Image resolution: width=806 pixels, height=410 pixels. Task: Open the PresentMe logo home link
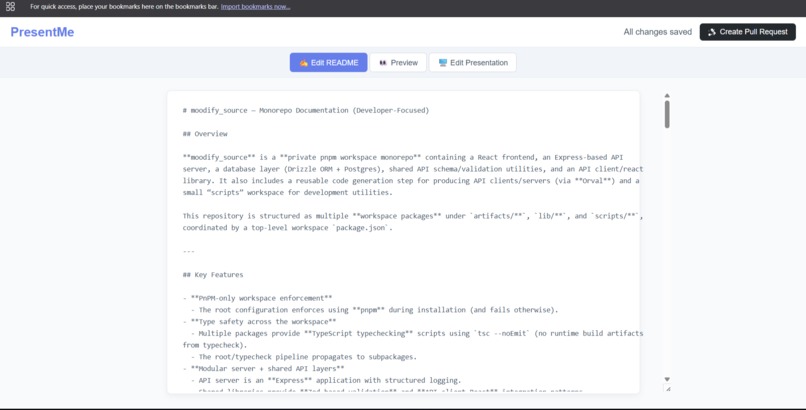pos(42,32)
